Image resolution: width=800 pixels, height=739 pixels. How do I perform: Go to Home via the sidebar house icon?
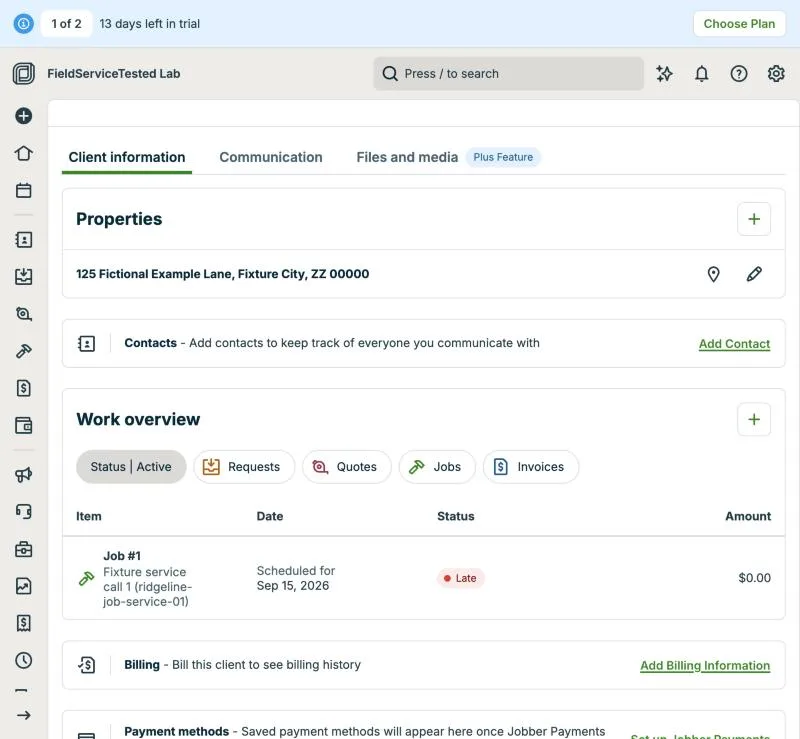coord(23,153)
